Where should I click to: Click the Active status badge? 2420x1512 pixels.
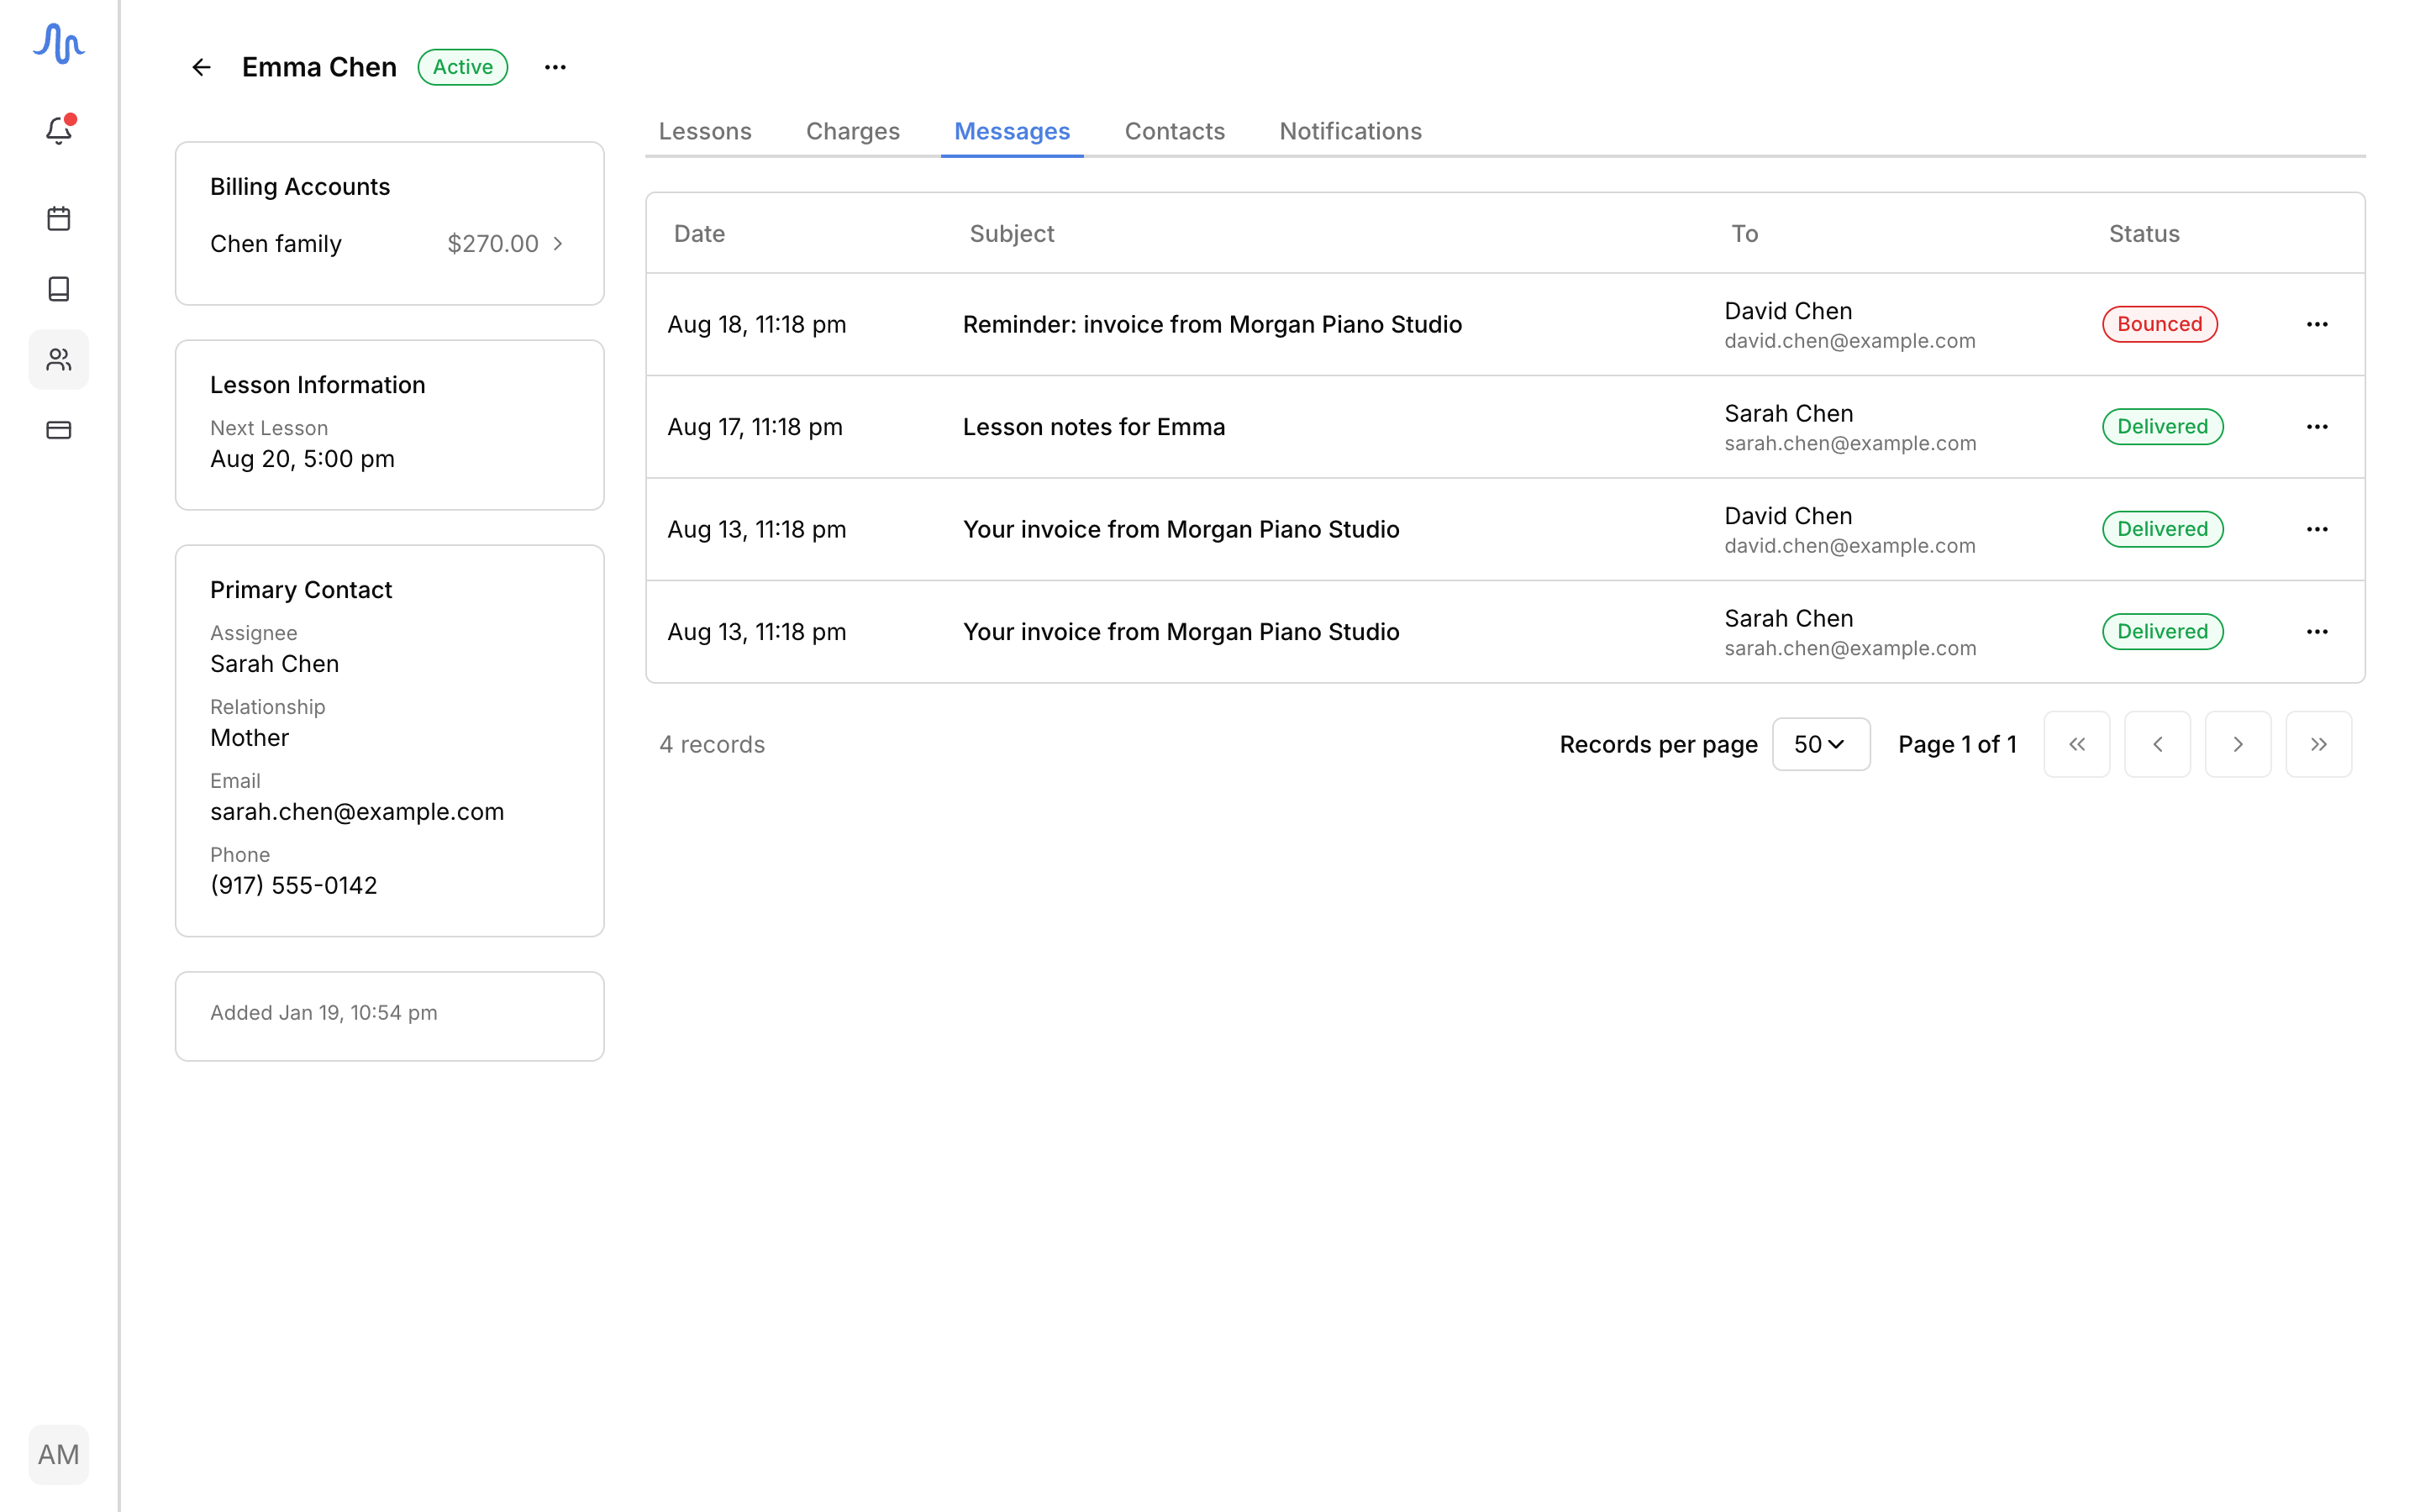coord(463,67)
